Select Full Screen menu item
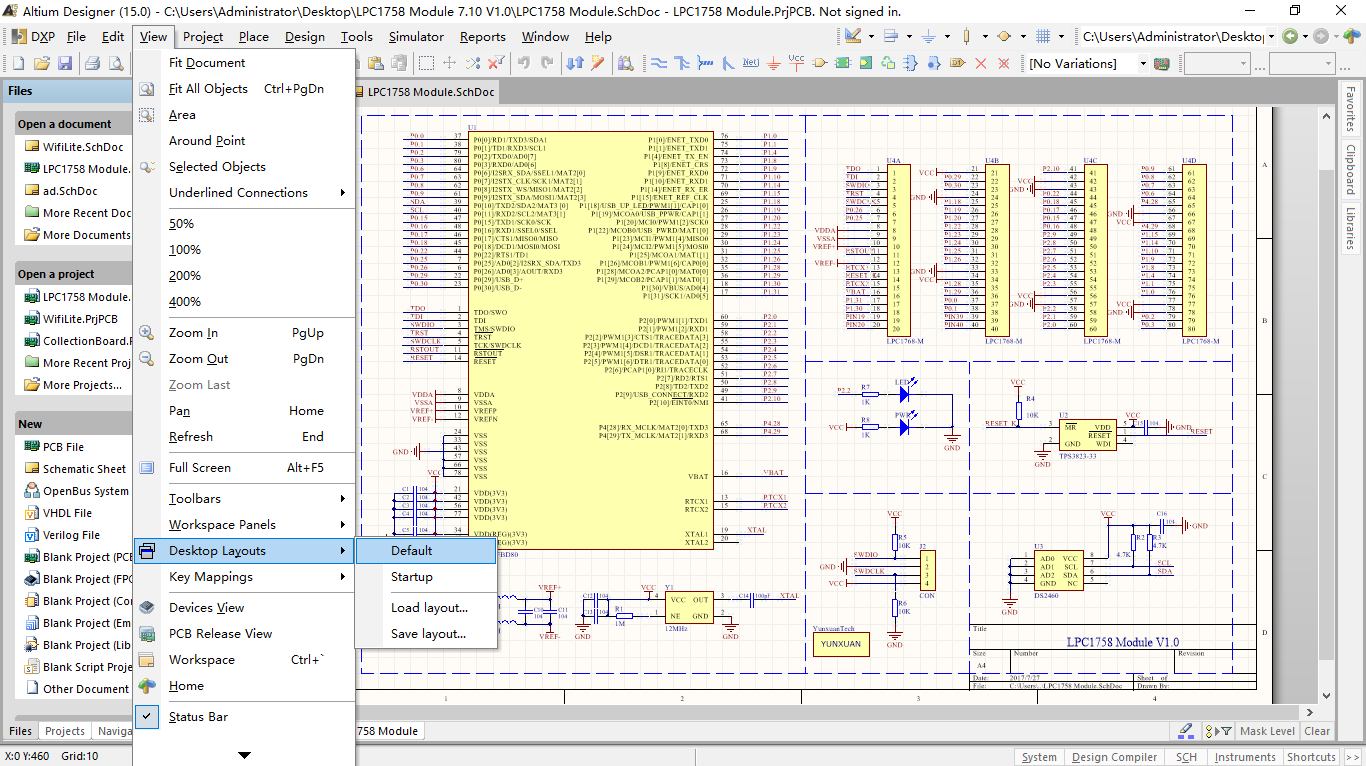Image resolution: width=1366 pixels, height=766 pixels. pos(244,467)
